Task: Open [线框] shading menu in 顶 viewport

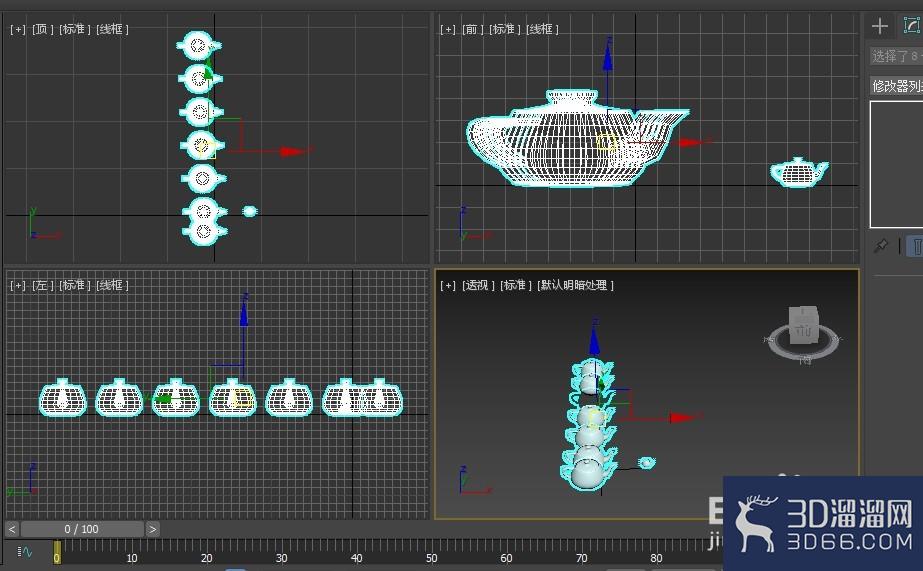Action: pyautogui.click(x=112, y=29)
